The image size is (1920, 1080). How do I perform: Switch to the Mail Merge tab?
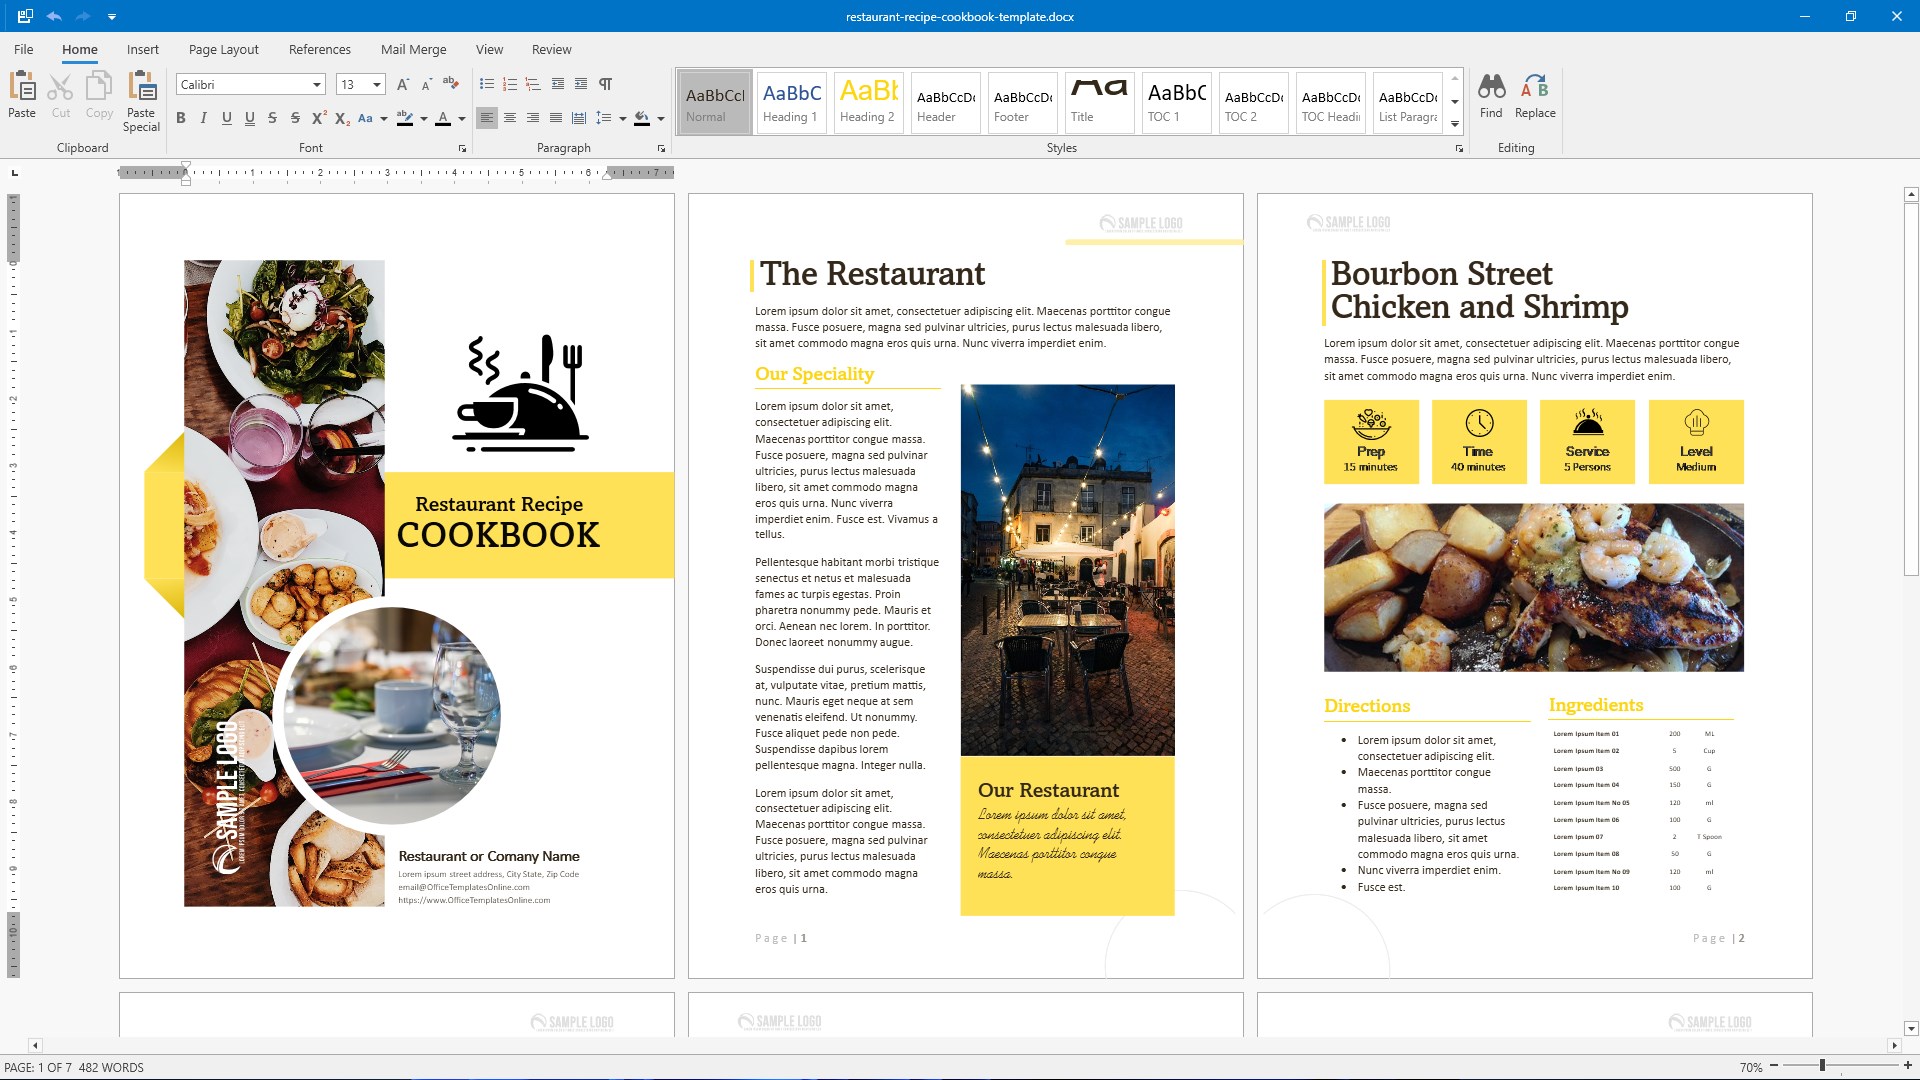click(413, 49)
